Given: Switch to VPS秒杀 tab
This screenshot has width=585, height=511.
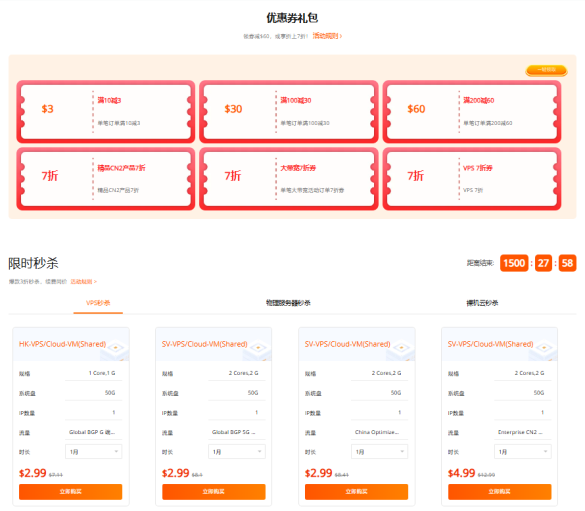Looking at the screenshot, I should coord(98,303).
